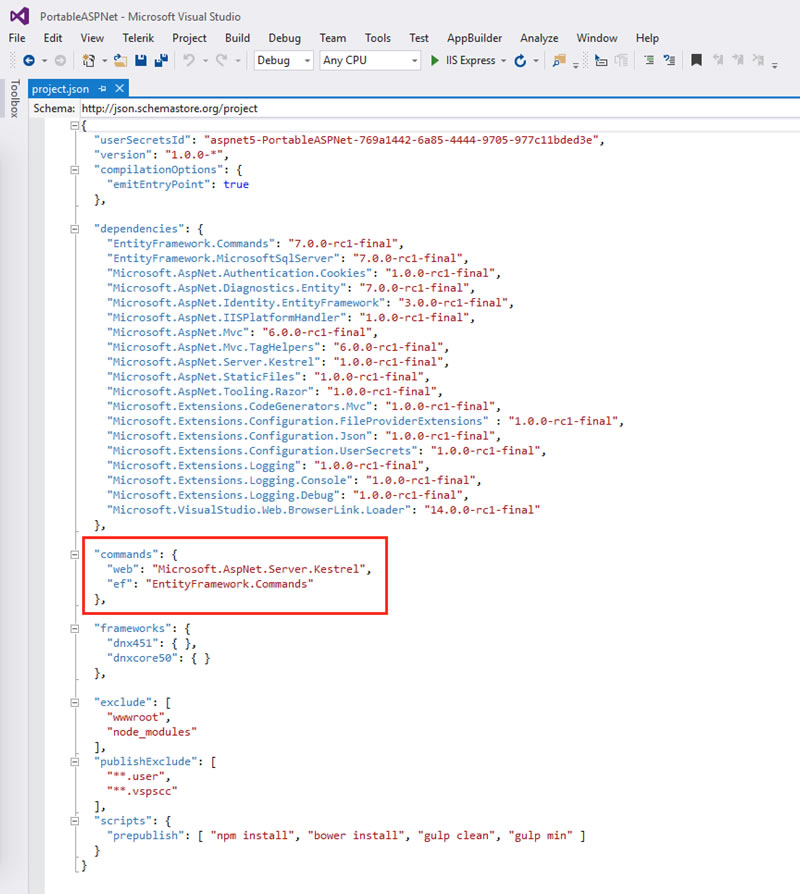Screen dimensions: 800x894
Task: Click the Open File folder icon
Action: point(120,60)
